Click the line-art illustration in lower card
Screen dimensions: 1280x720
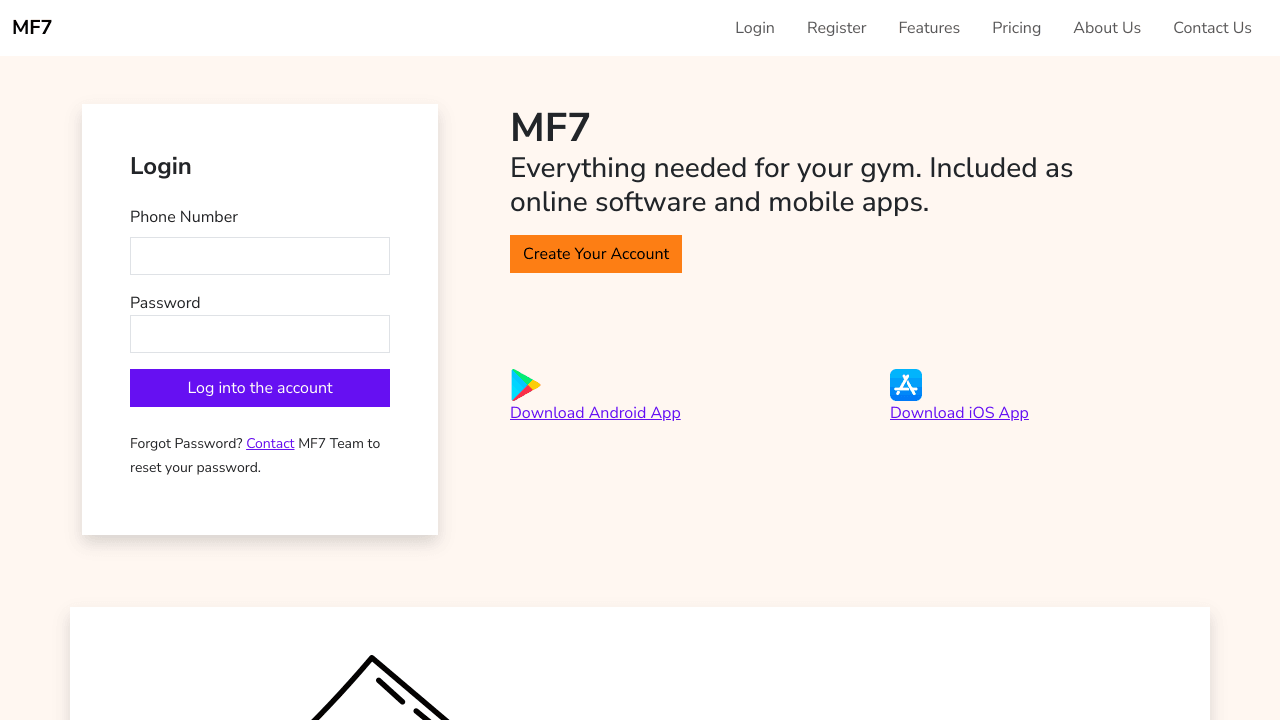380,690
